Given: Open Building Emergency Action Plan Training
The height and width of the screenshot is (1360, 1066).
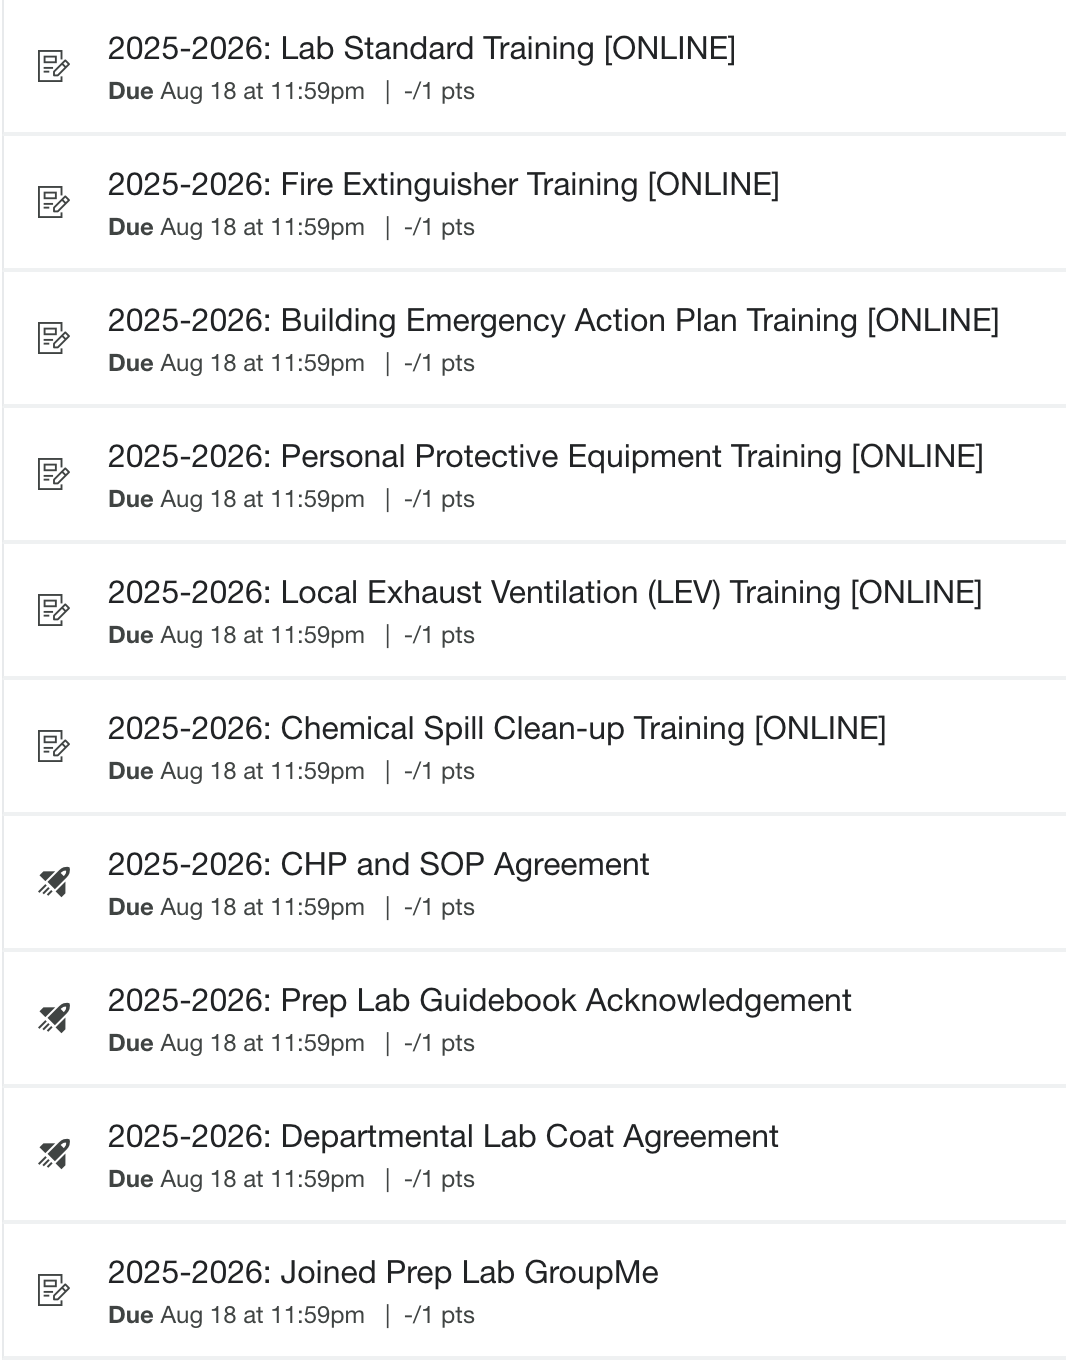Looking at the screenshot, I should point(553,320).
